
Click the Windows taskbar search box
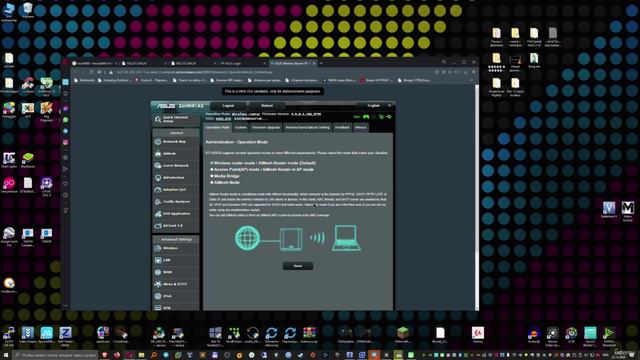[56, 355]
